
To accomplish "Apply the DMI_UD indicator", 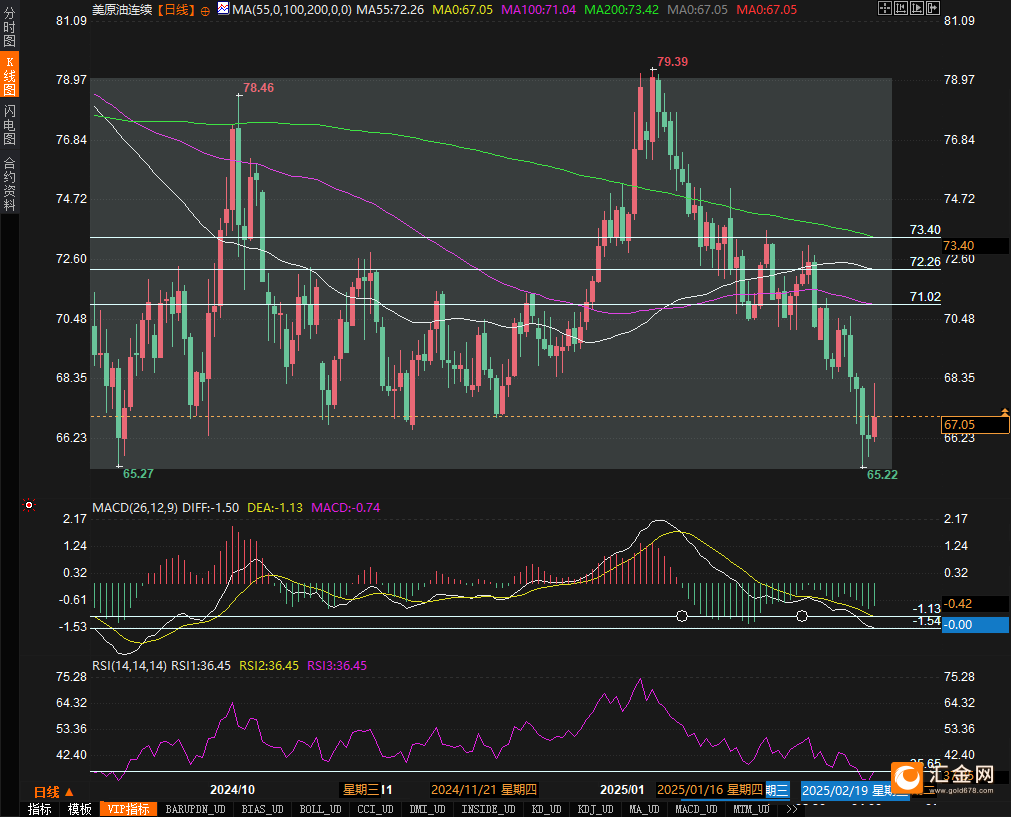I will pos(427,809).
